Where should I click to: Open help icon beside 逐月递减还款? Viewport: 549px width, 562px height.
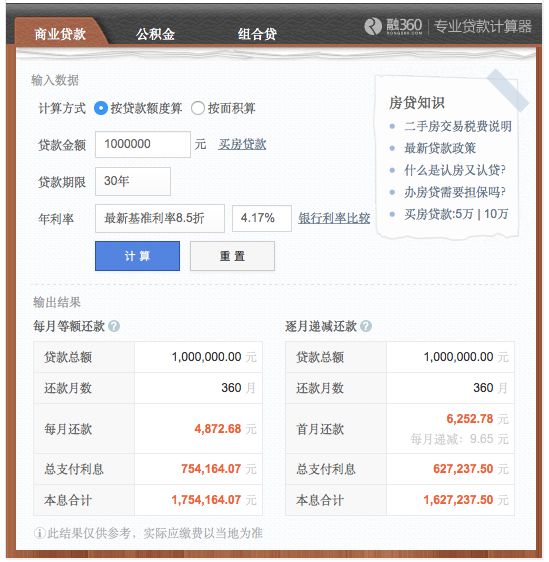(x=366, y=326)
